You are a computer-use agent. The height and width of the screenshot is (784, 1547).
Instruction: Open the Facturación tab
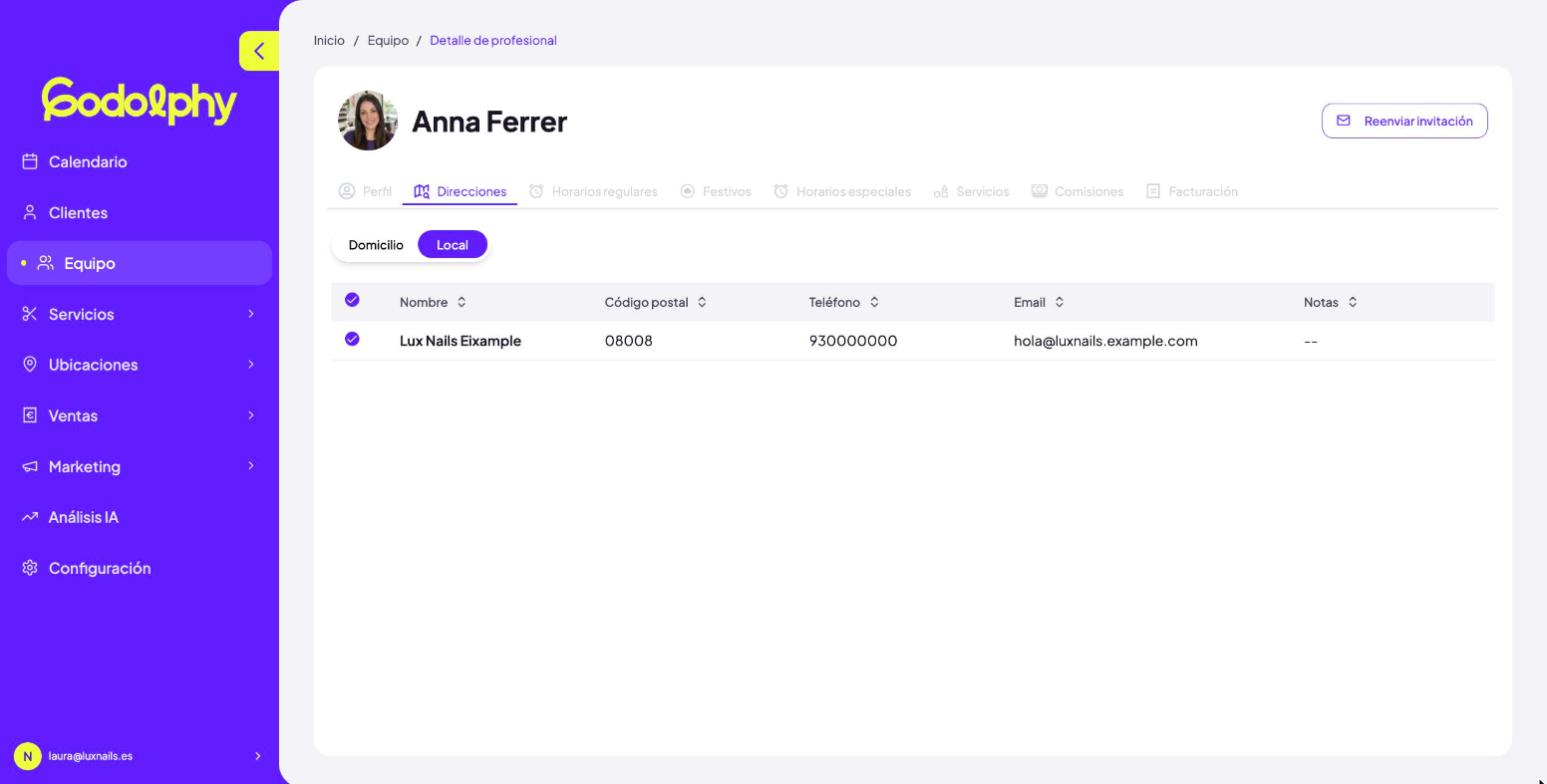tap(1191, 191)
